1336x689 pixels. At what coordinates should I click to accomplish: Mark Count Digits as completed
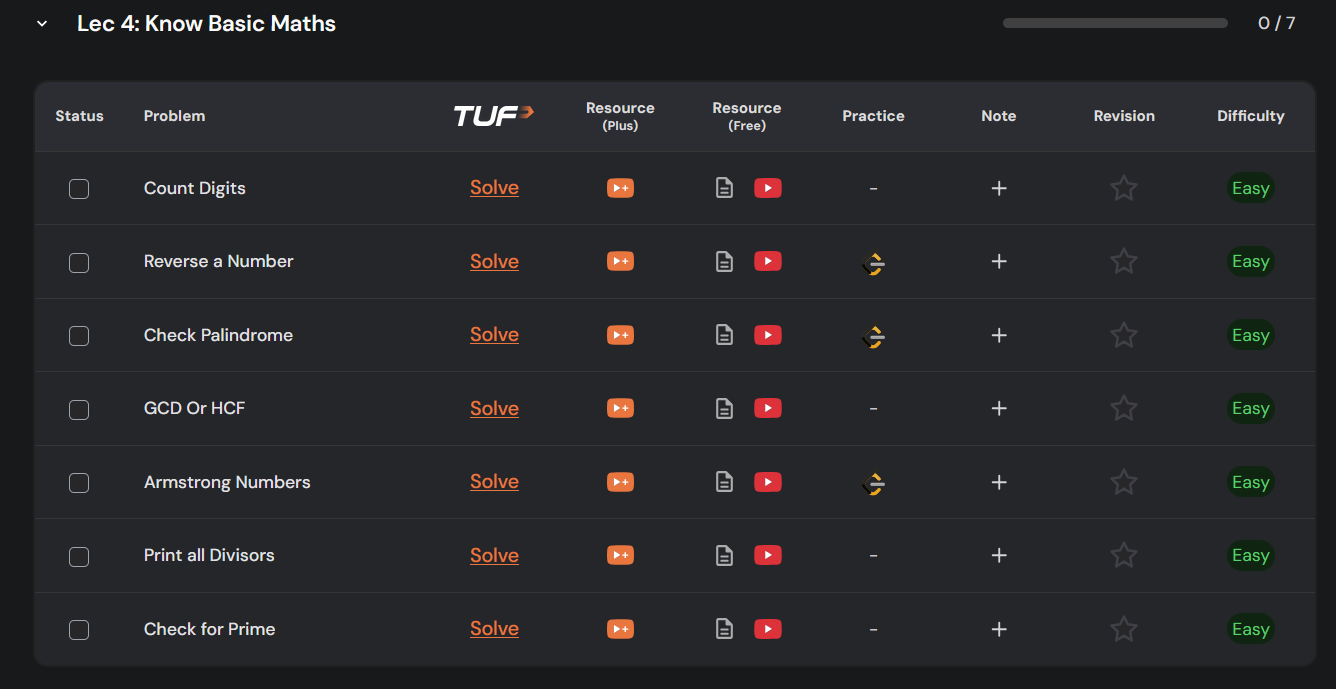click(79, 189)
